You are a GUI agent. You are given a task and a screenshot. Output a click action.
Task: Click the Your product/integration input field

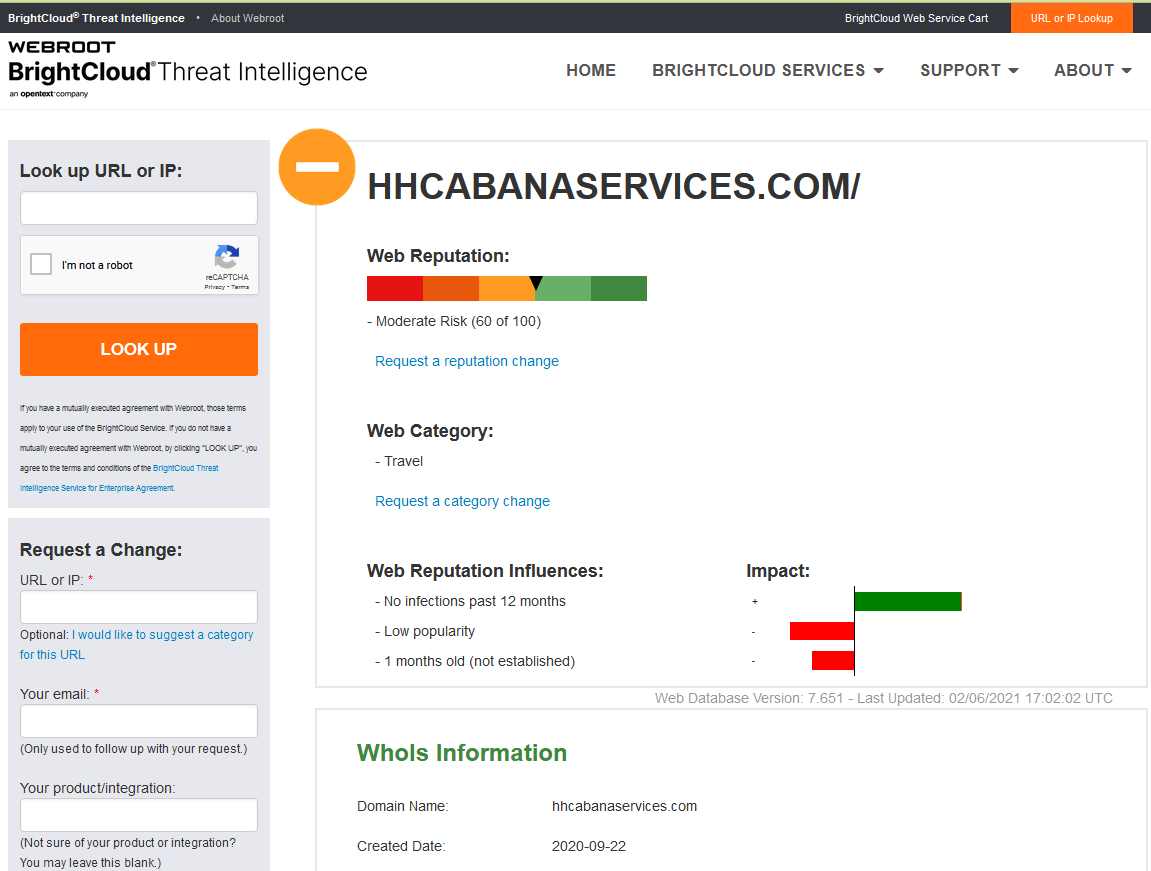139,815
